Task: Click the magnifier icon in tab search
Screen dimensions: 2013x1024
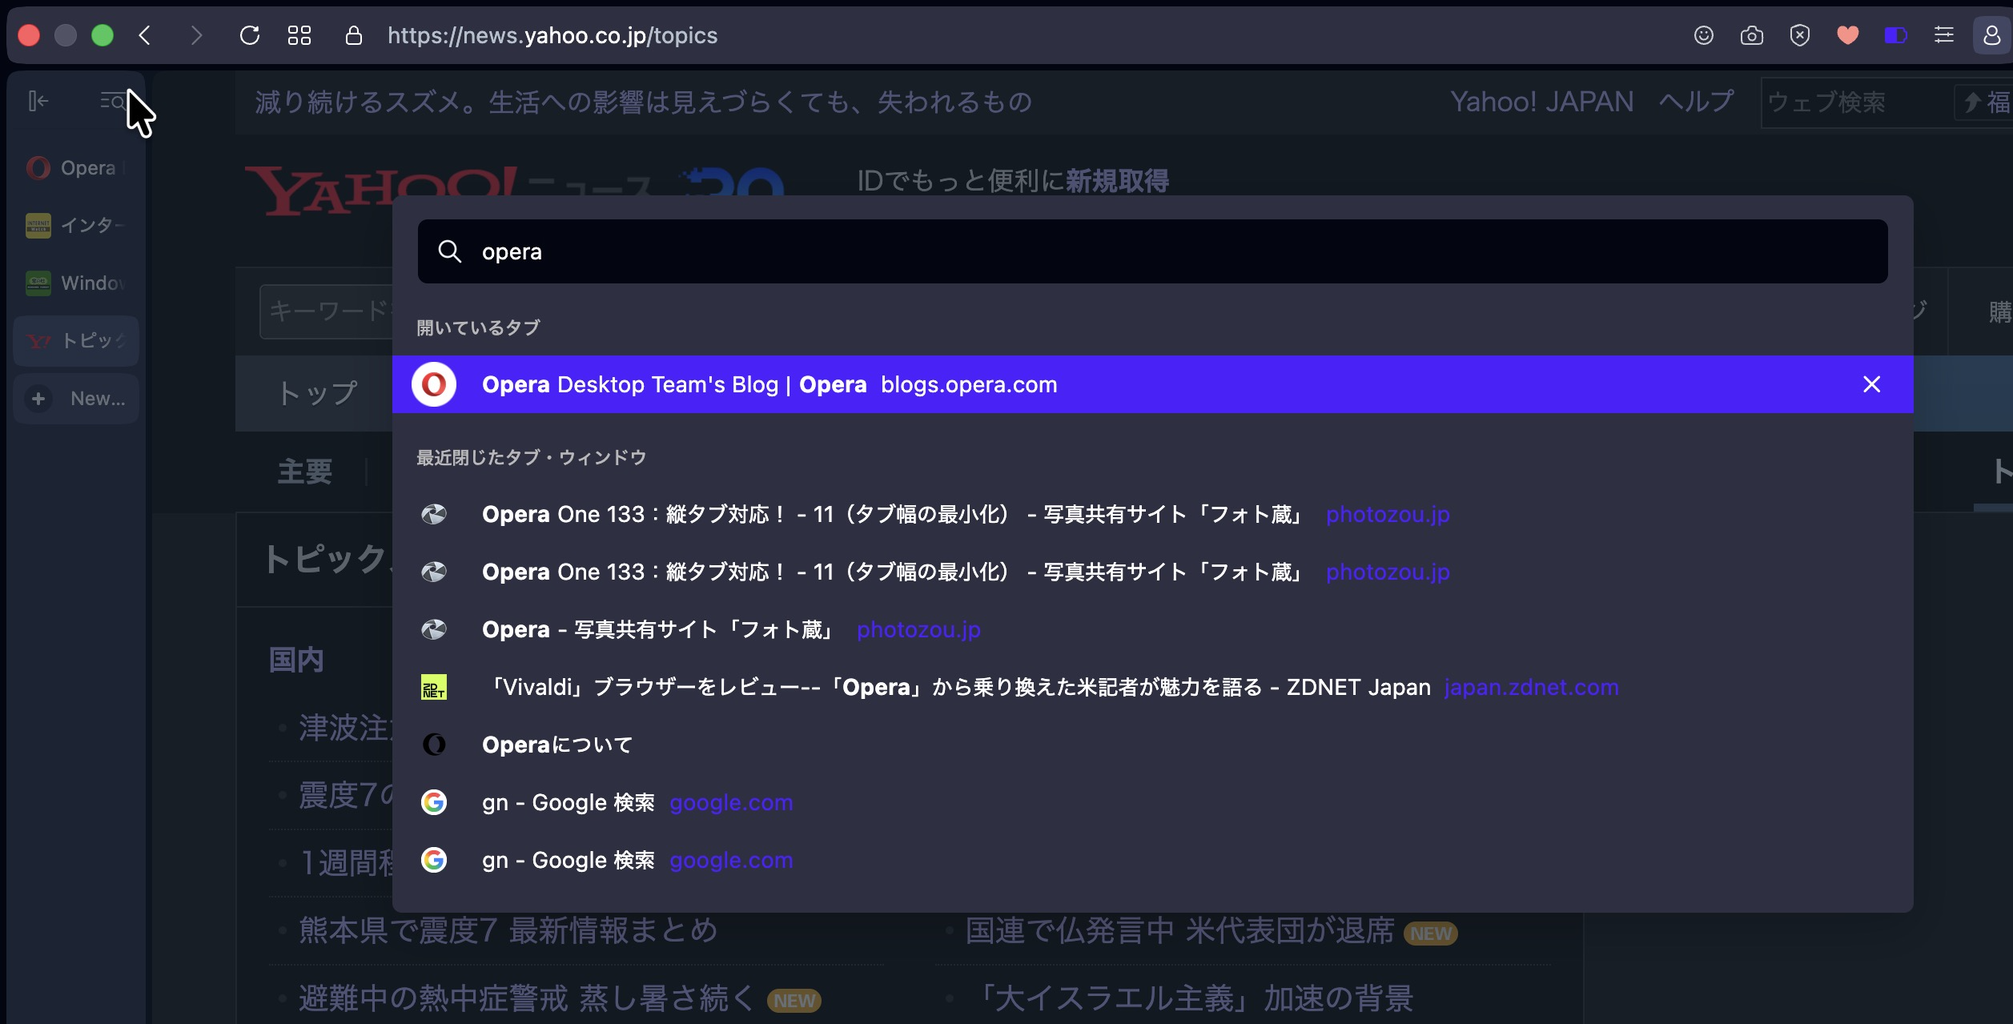Action: tap(450, 252)
